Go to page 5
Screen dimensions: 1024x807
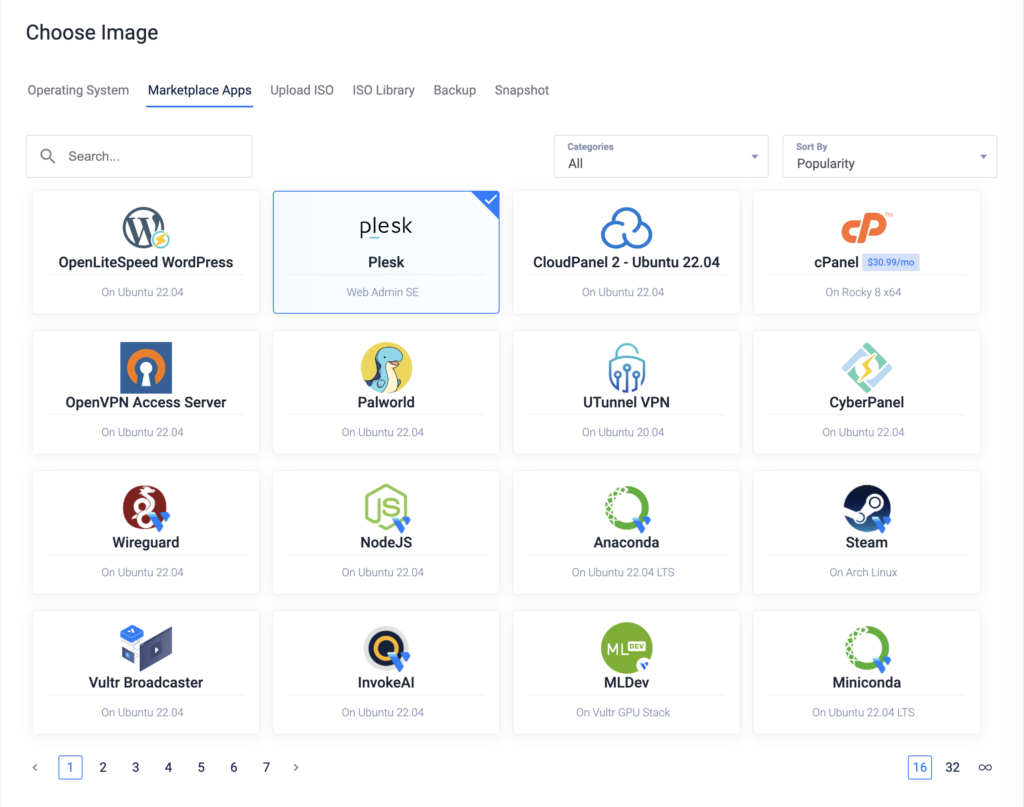click(x=201, y=767)
